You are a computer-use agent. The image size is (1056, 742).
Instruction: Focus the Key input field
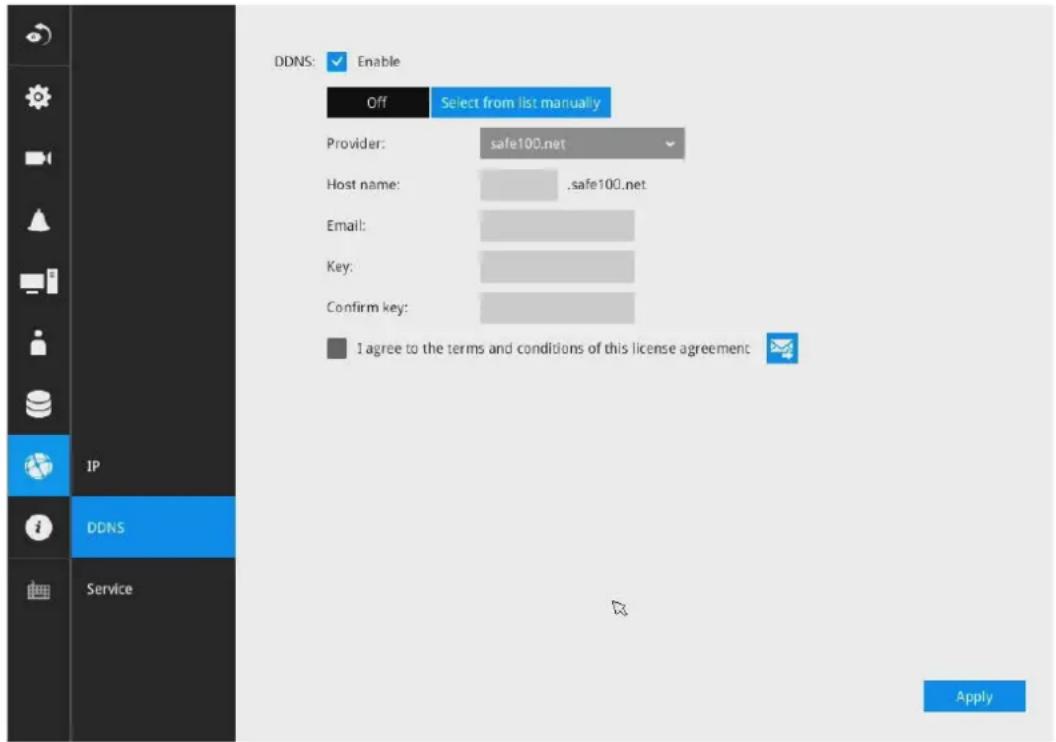click(557, 267)
